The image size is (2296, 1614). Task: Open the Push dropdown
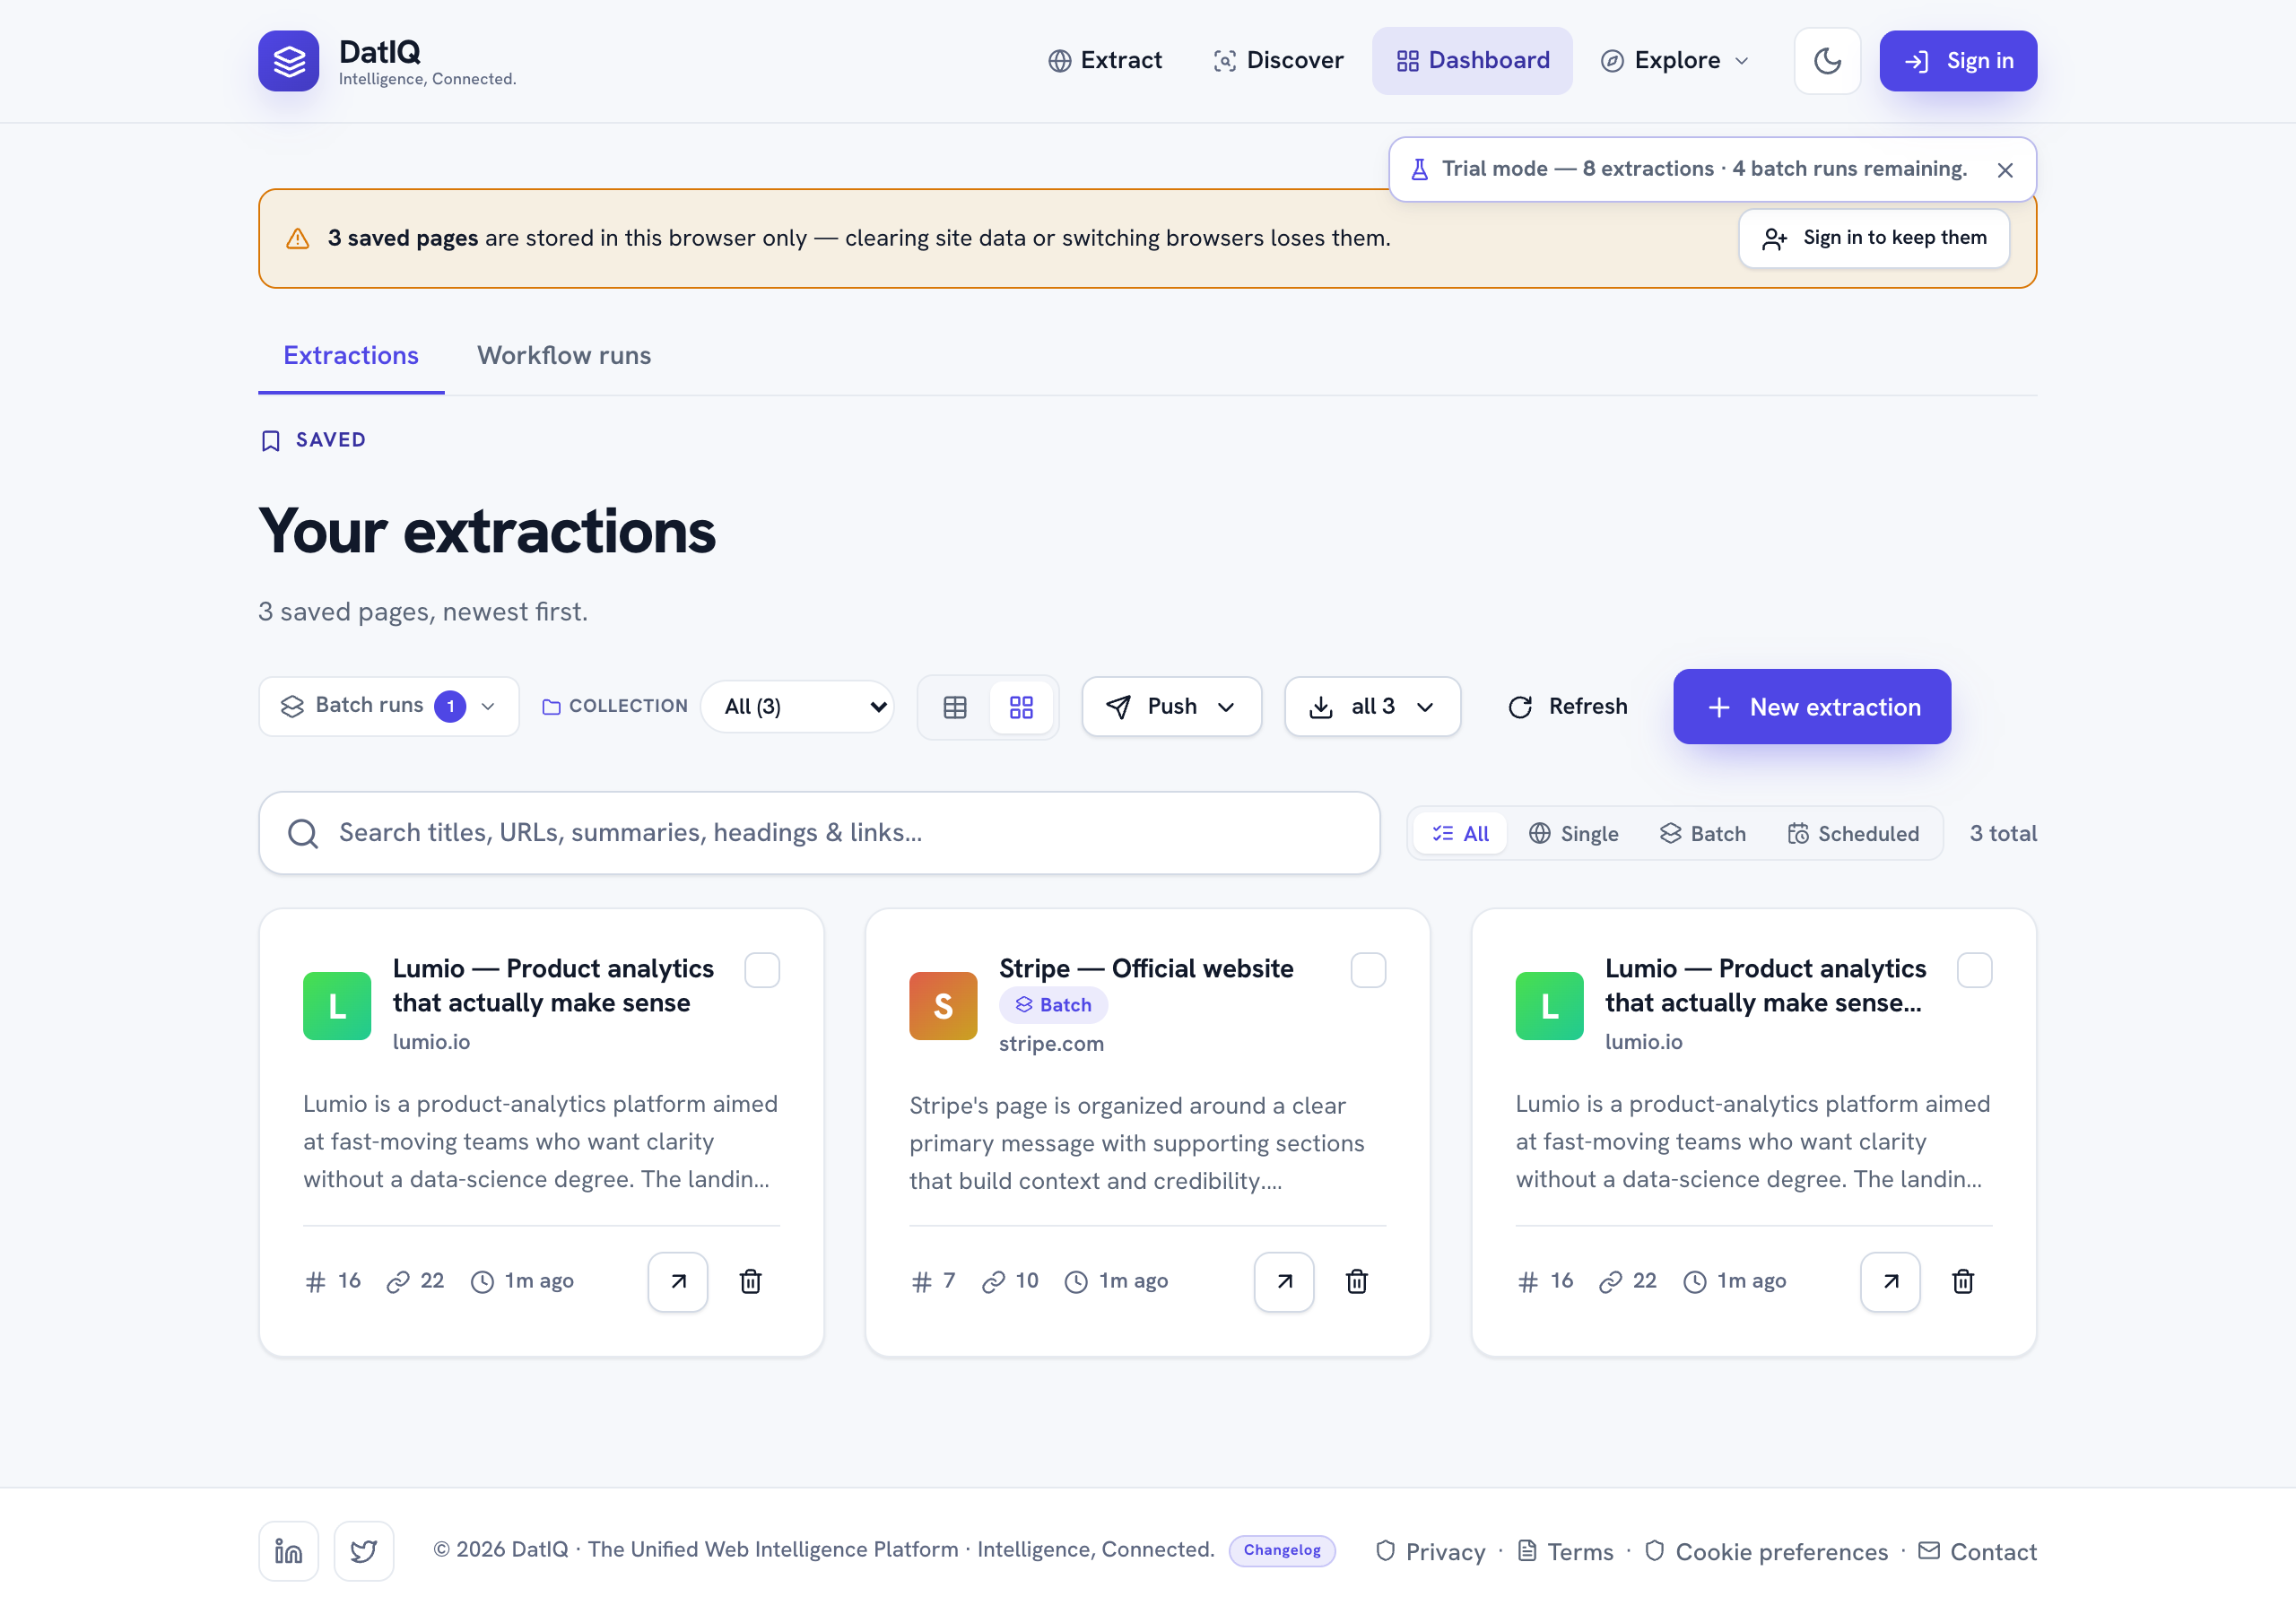[1171, 707]
